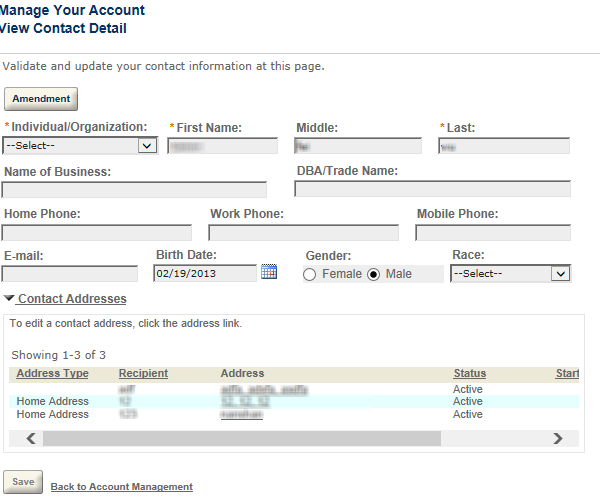Viewport: 600px width, 503px height.
Task: Click the horizontal scrollbar right arrow
Action: point(558,438)
